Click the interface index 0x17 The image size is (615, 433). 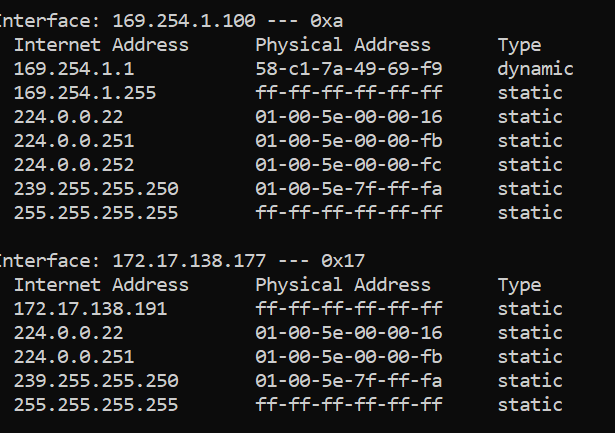343,261
